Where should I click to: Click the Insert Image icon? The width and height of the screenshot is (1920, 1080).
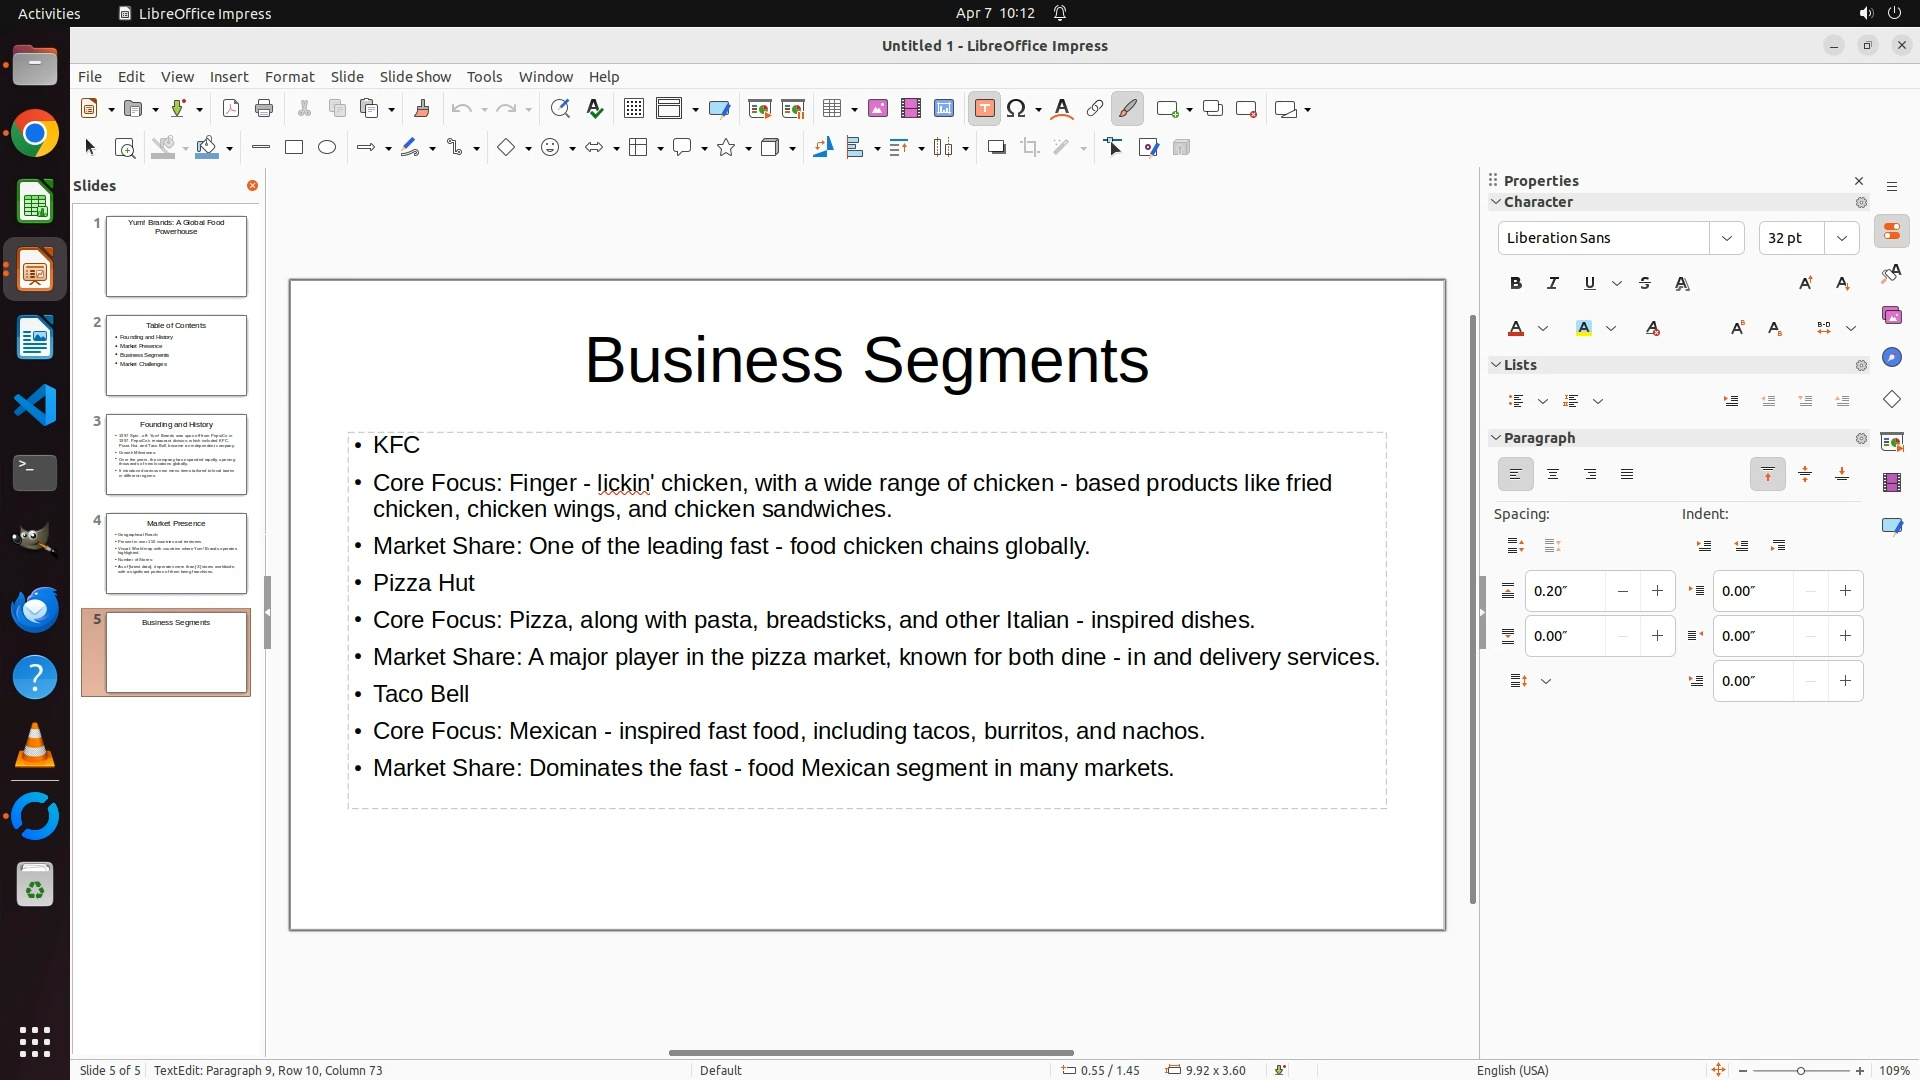coord(878,109)
